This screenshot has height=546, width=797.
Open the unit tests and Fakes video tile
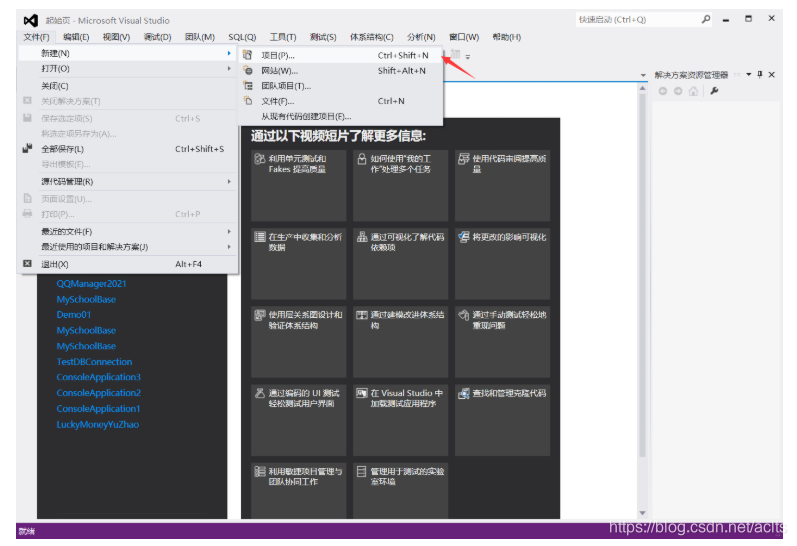[x=298, y=185]
